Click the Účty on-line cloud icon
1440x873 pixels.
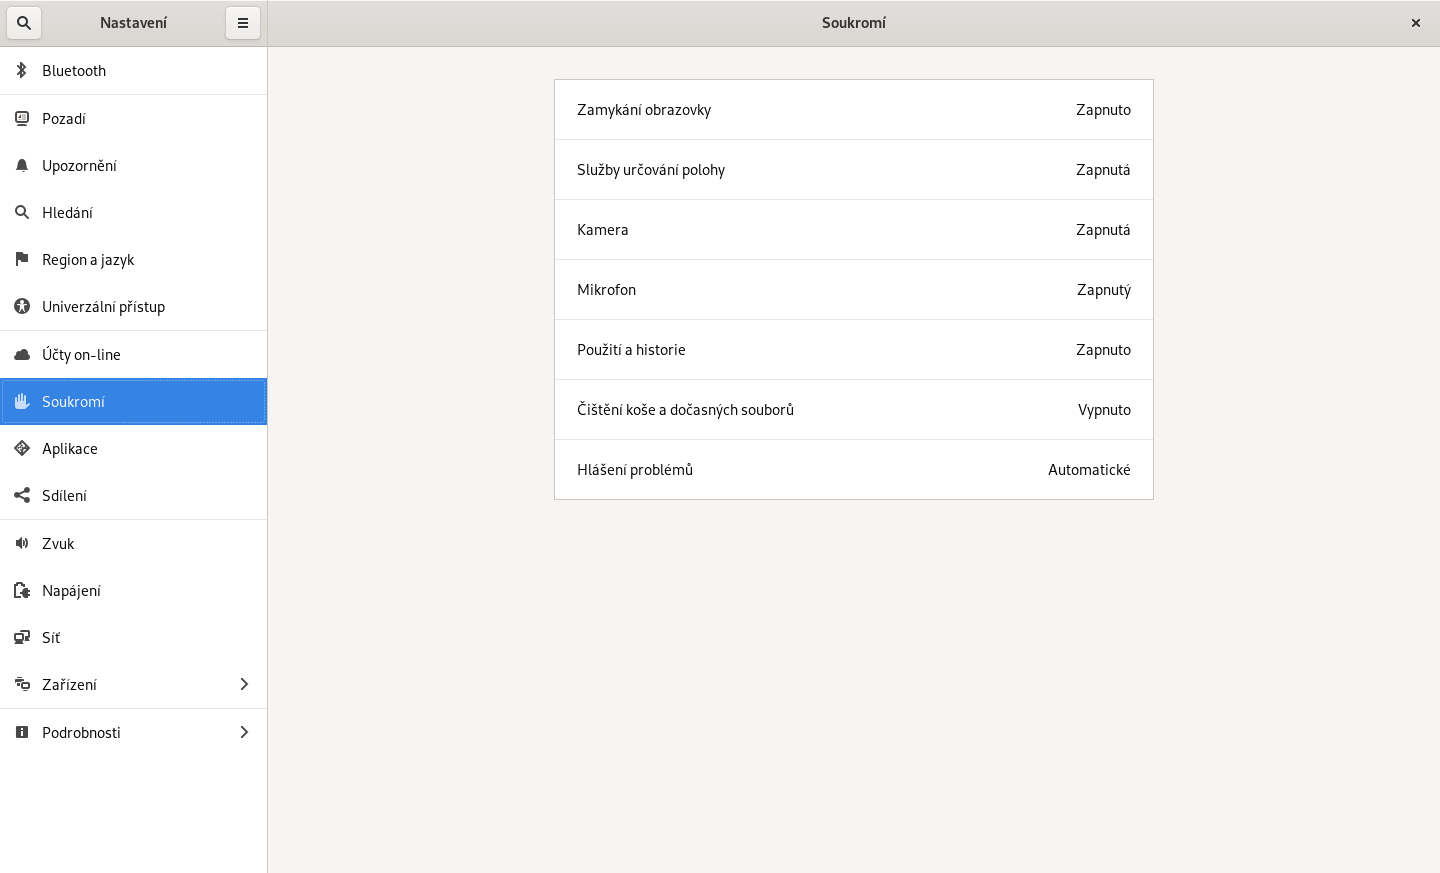[x=22, y=354]
